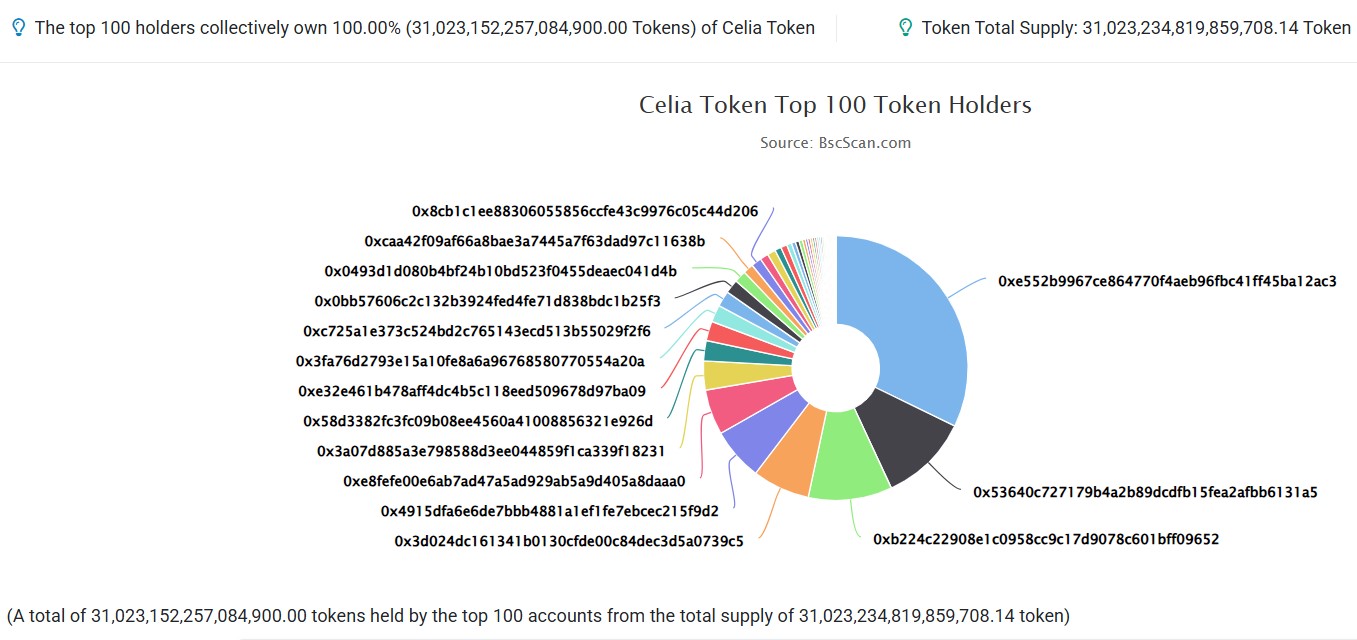Select the large light green pie slice
This screenshot has height=640, width=1357.
click(x=848, y=460)
